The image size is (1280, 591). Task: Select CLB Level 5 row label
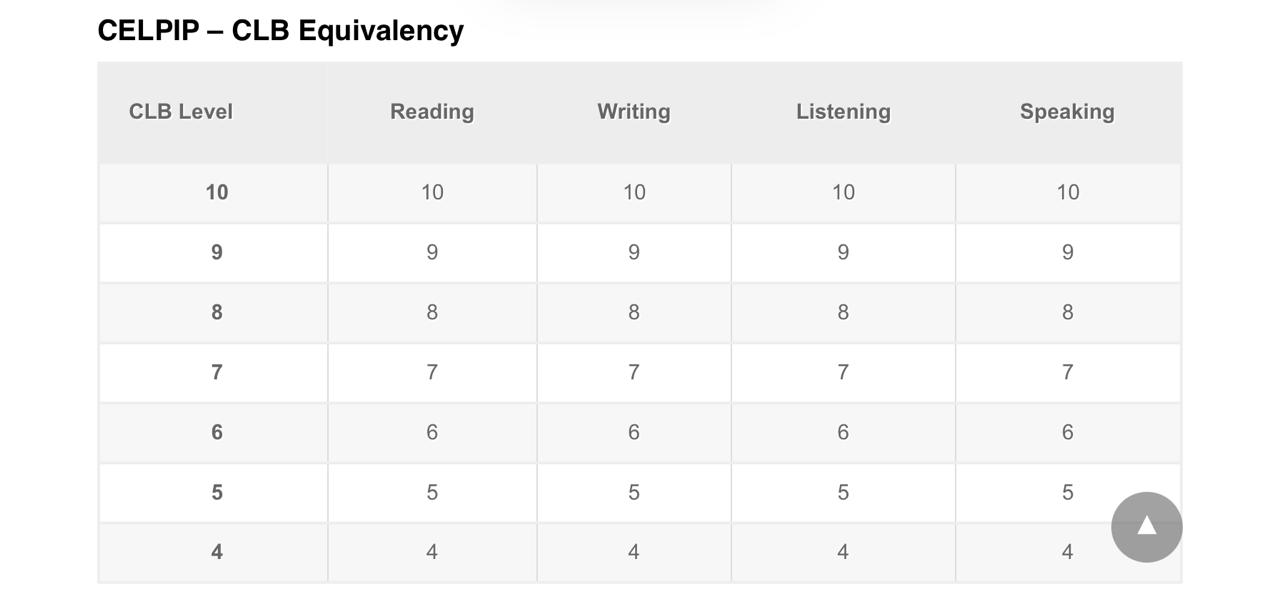[x=216, y=491]
